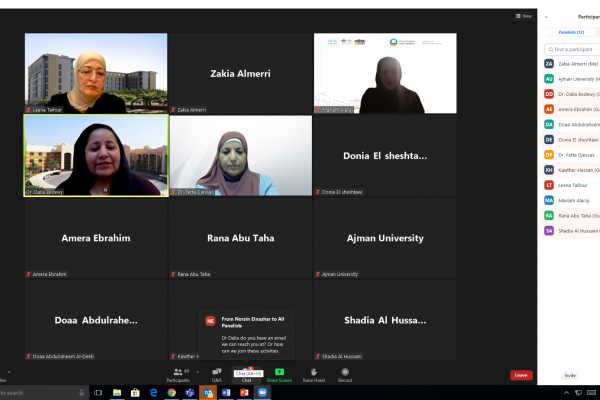Screen dimensions: 600x400
Task: Expand the View layout options
Action: coord(524,16)
